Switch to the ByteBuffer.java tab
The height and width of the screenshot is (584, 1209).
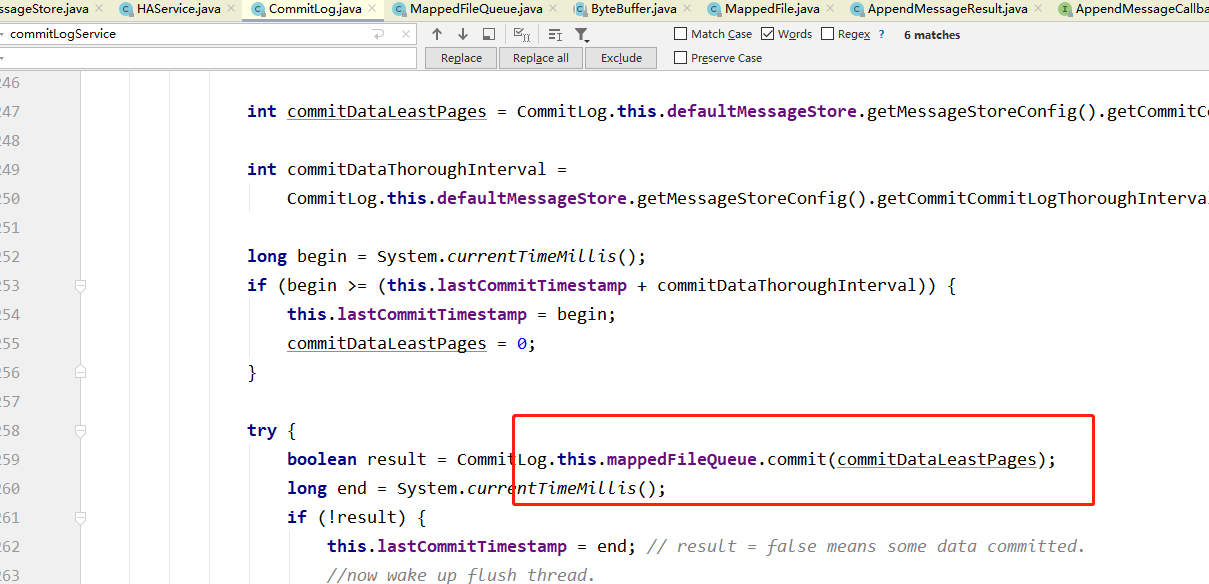point(634,9)
